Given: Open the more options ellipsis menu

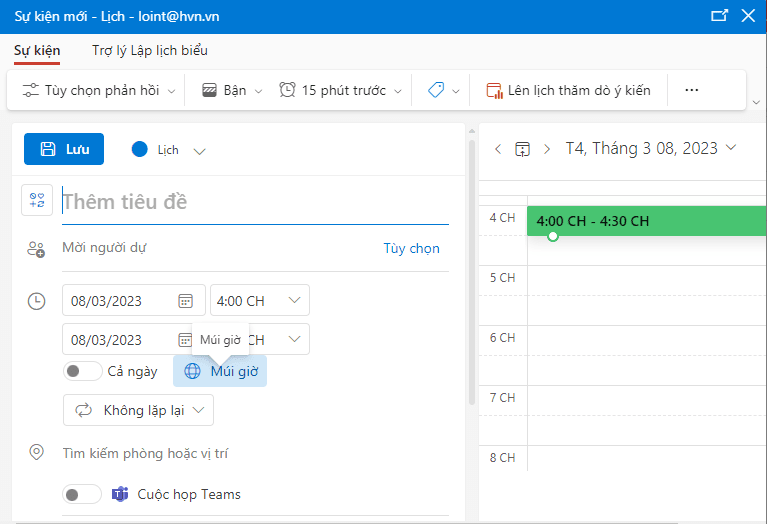Looking at the screenshot, I should 692,90.
